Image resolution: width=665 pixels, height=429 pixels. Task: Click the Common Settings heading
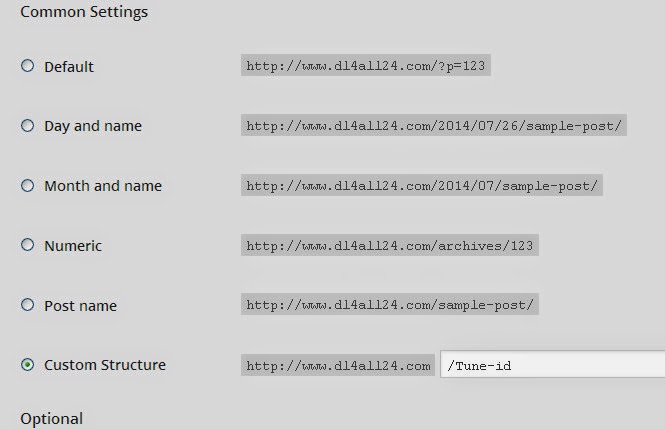click(84, 13)
